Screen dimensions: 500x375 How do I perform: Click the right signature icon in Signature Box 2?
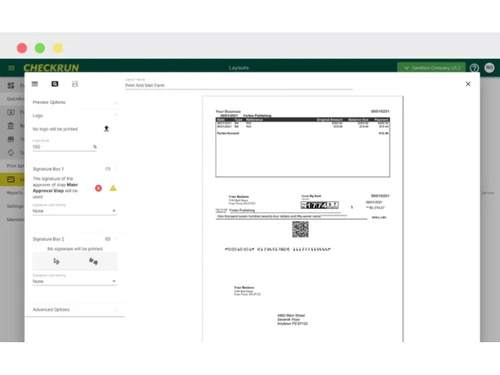tap(93, 261)
